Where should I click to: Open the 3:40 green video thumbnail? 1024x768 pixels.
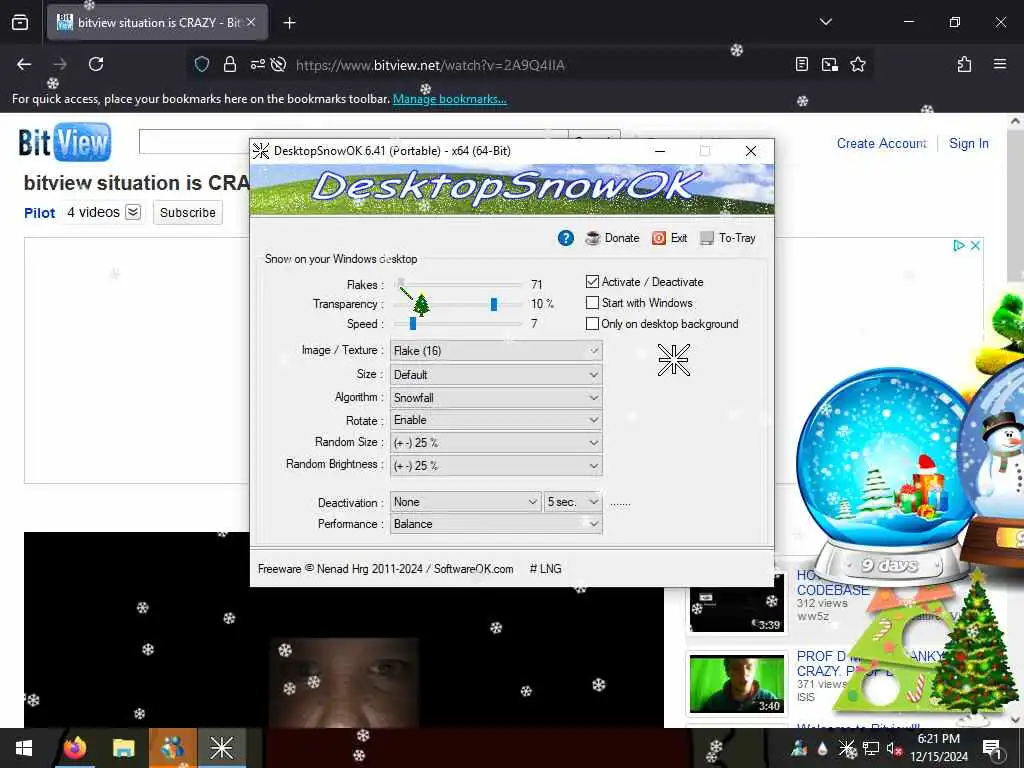737,684
